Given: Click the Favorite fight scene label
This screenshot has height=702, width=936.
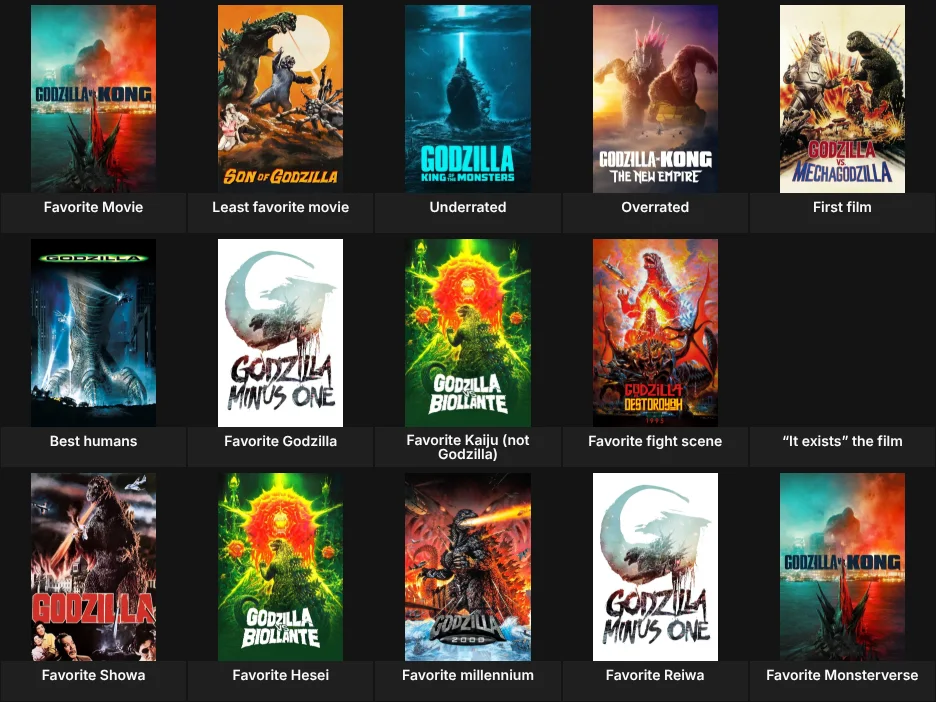Looking at the screenshot, I should (655, 441).
